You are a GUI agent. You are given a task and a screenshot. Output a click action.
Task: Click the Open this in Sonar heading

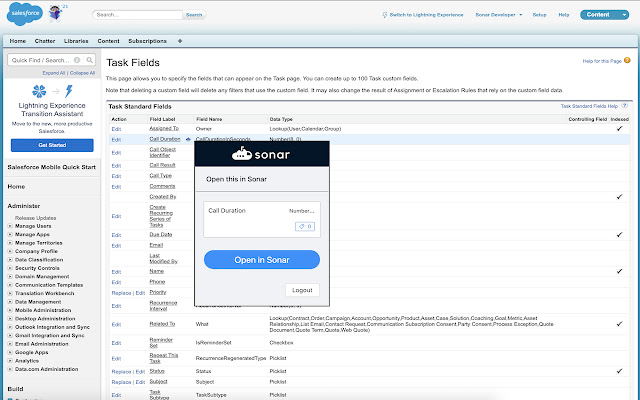click(x=236, y=179)
